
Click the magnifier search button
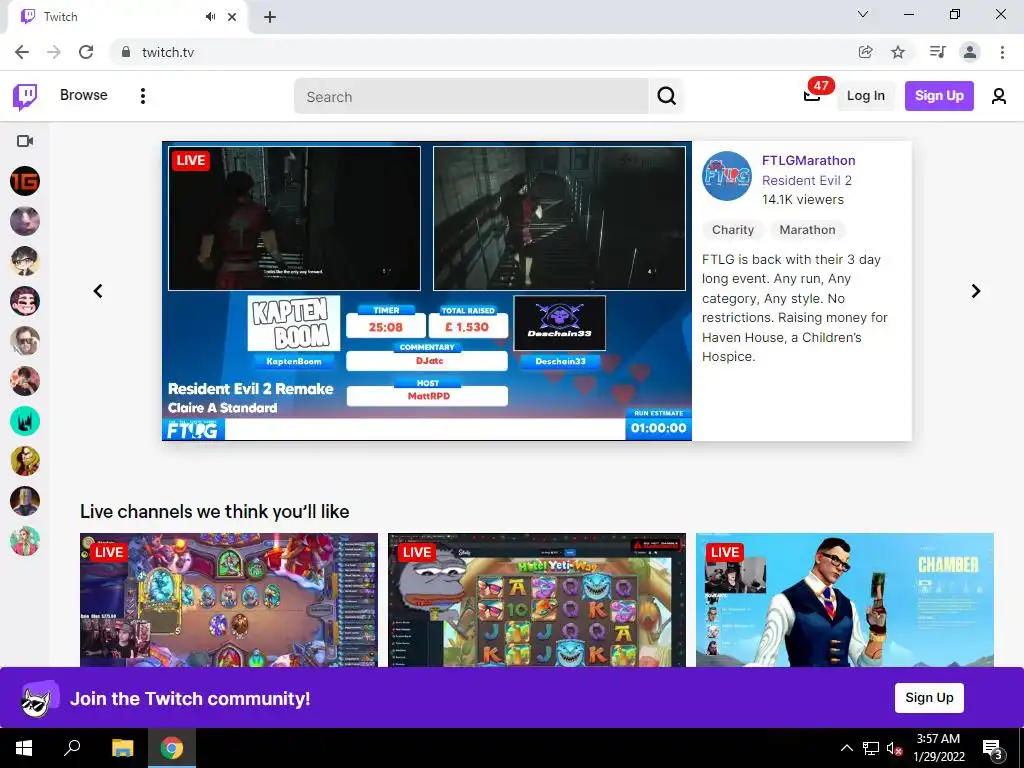click(666, 97)
